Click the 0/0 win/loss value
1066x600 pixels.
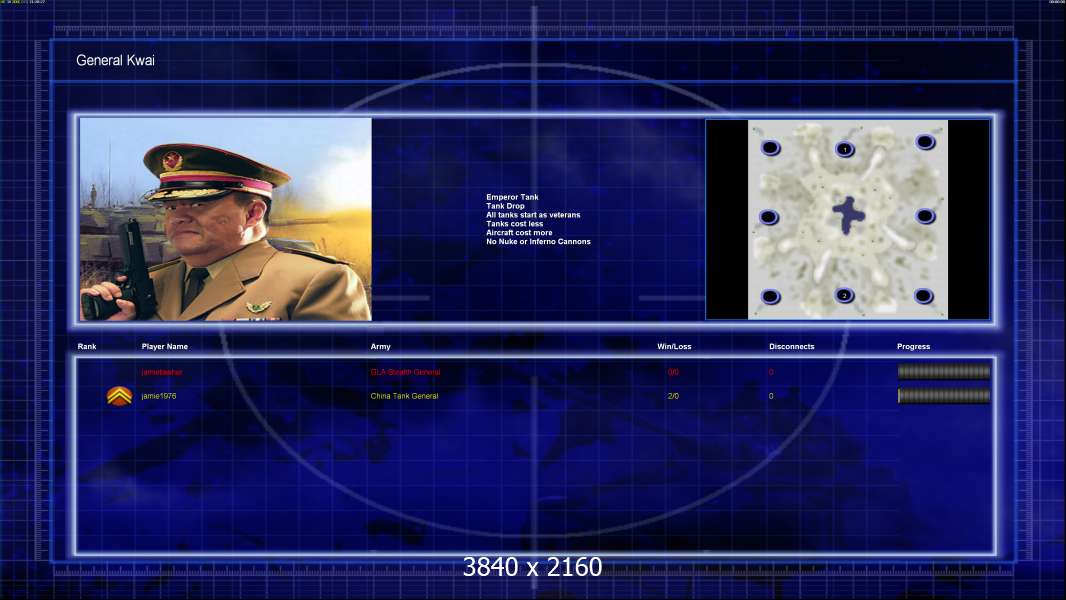point(673,372)
